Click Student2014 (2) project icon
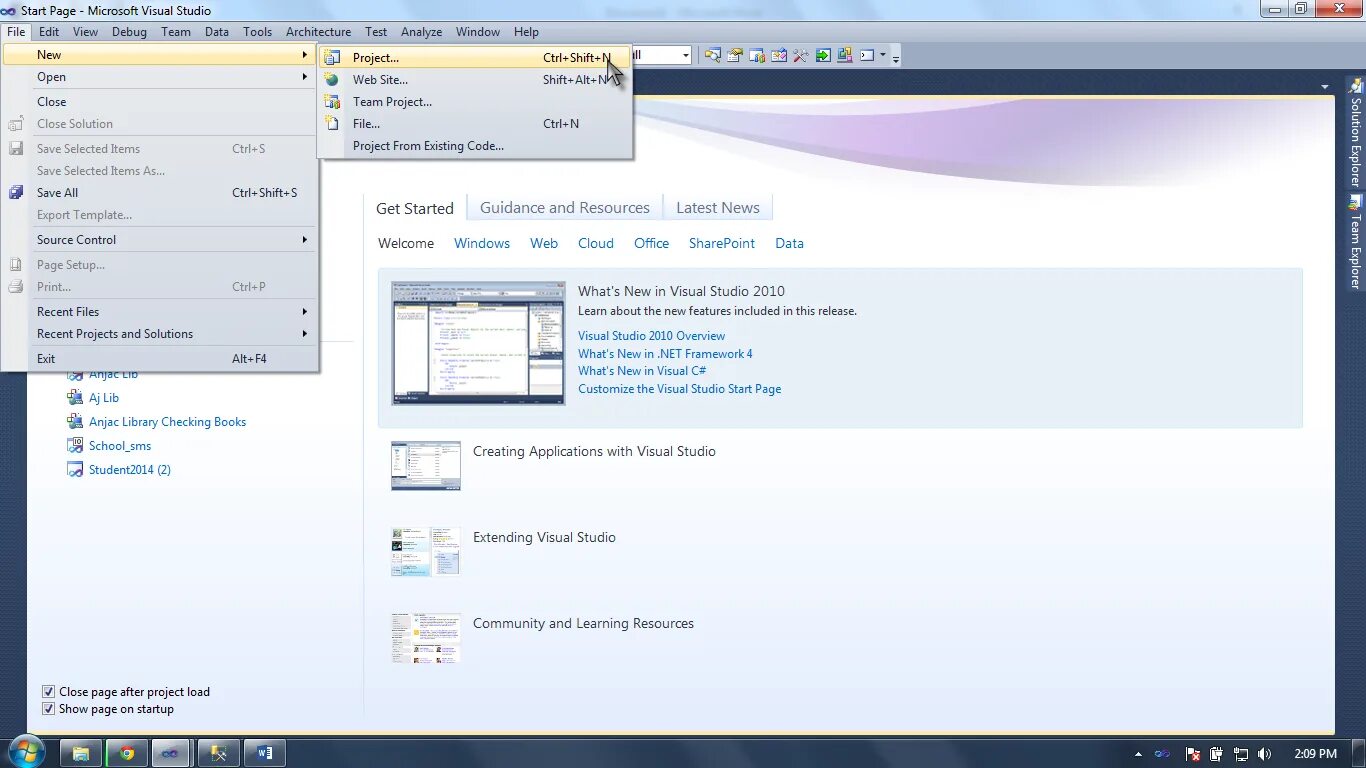This screenshot has height=768, width=1366. point(75,470)
